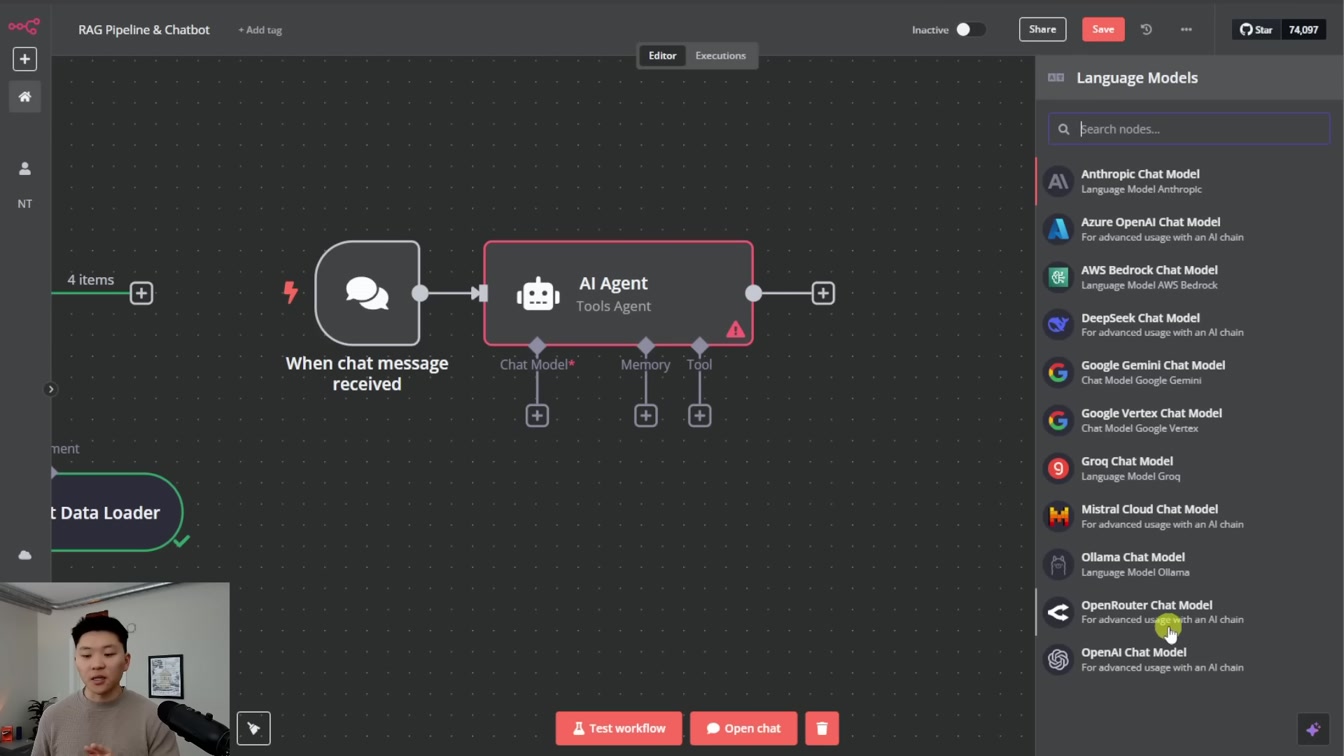Screen dimensions: 1344x756
Task: Choose OpenRouter Chat Model
Action: click(1189, 612)
